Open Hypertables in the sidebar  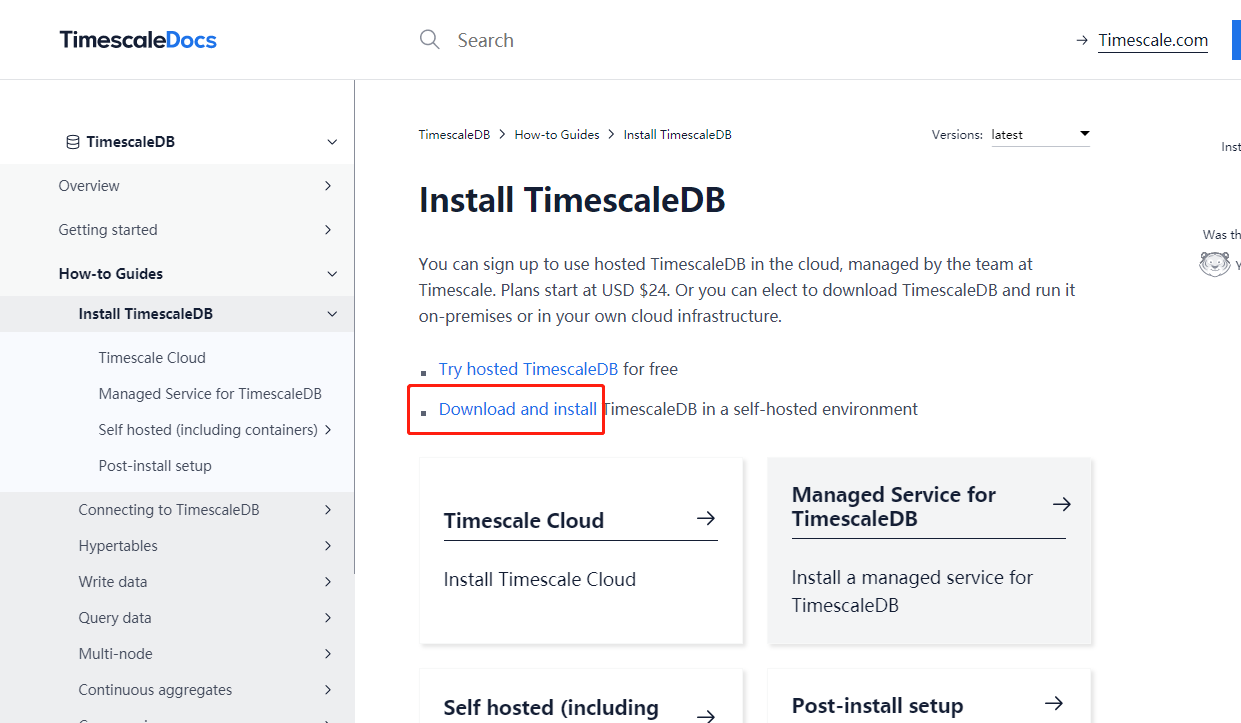[118, 546]
